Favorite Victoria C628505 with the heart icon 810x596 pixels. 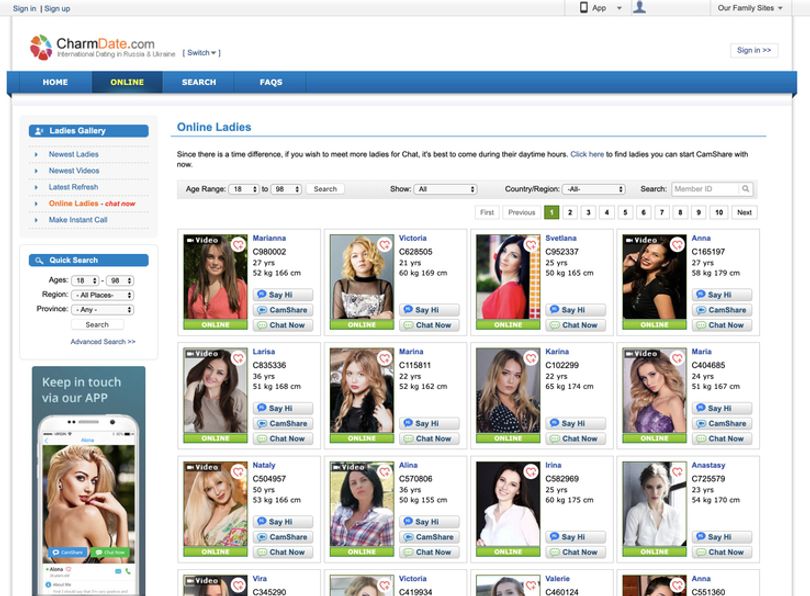tap(384, 244)
